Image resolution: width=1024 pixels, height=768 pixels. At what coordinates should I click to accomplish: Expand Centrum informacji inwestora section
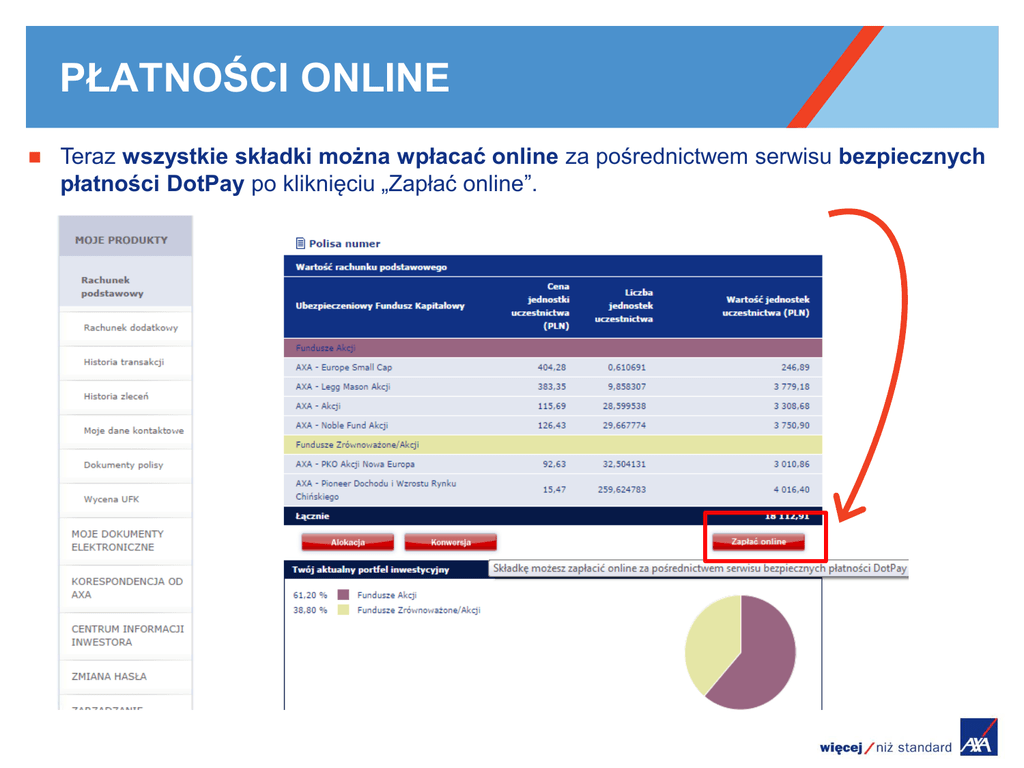point(127,635)
